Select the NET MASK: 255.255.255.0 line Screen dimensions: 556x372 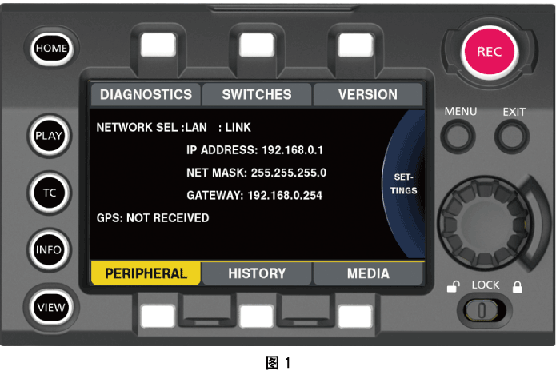coord(256,173)
